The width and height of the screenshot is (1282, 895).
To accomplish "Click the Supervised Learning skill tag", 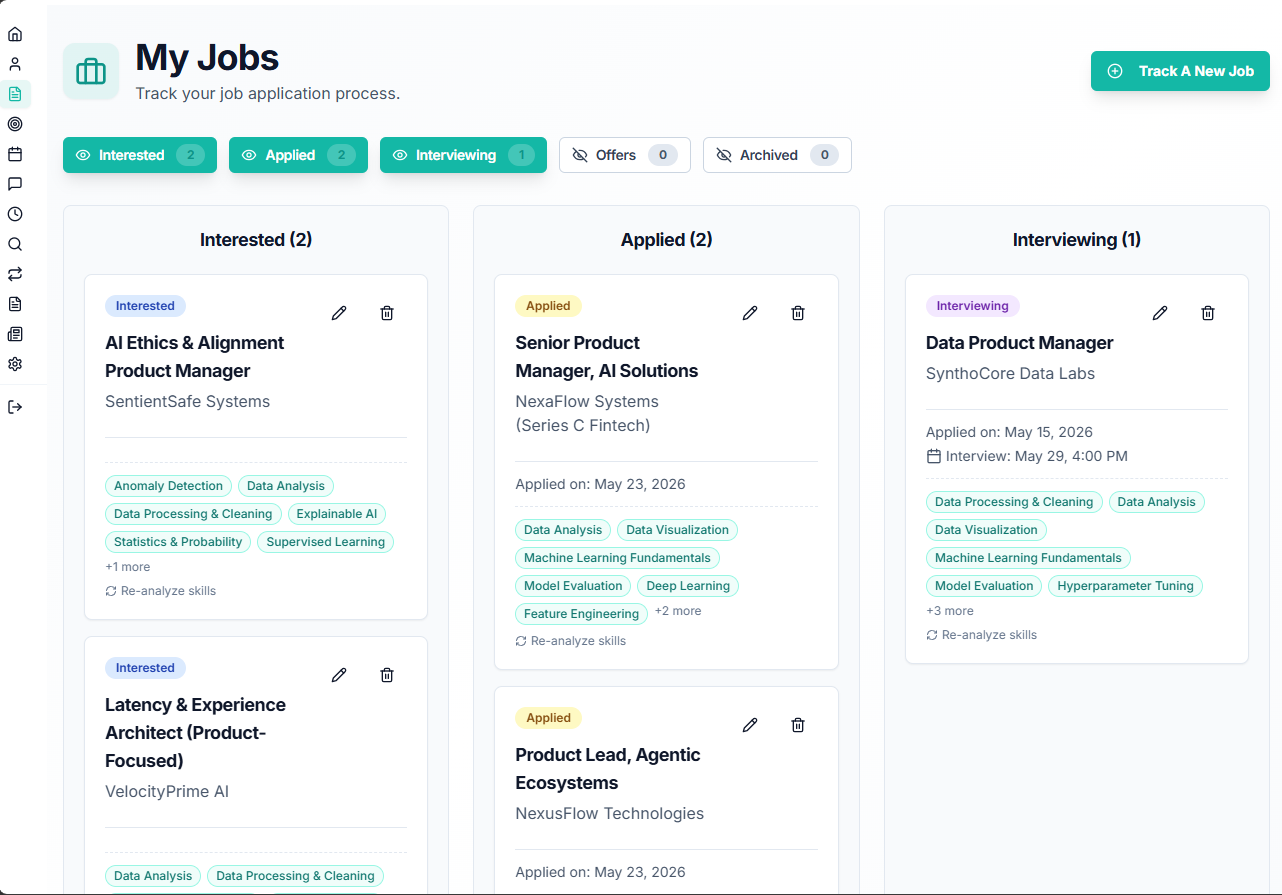I will pyautogui.click(x=326, y=542).
